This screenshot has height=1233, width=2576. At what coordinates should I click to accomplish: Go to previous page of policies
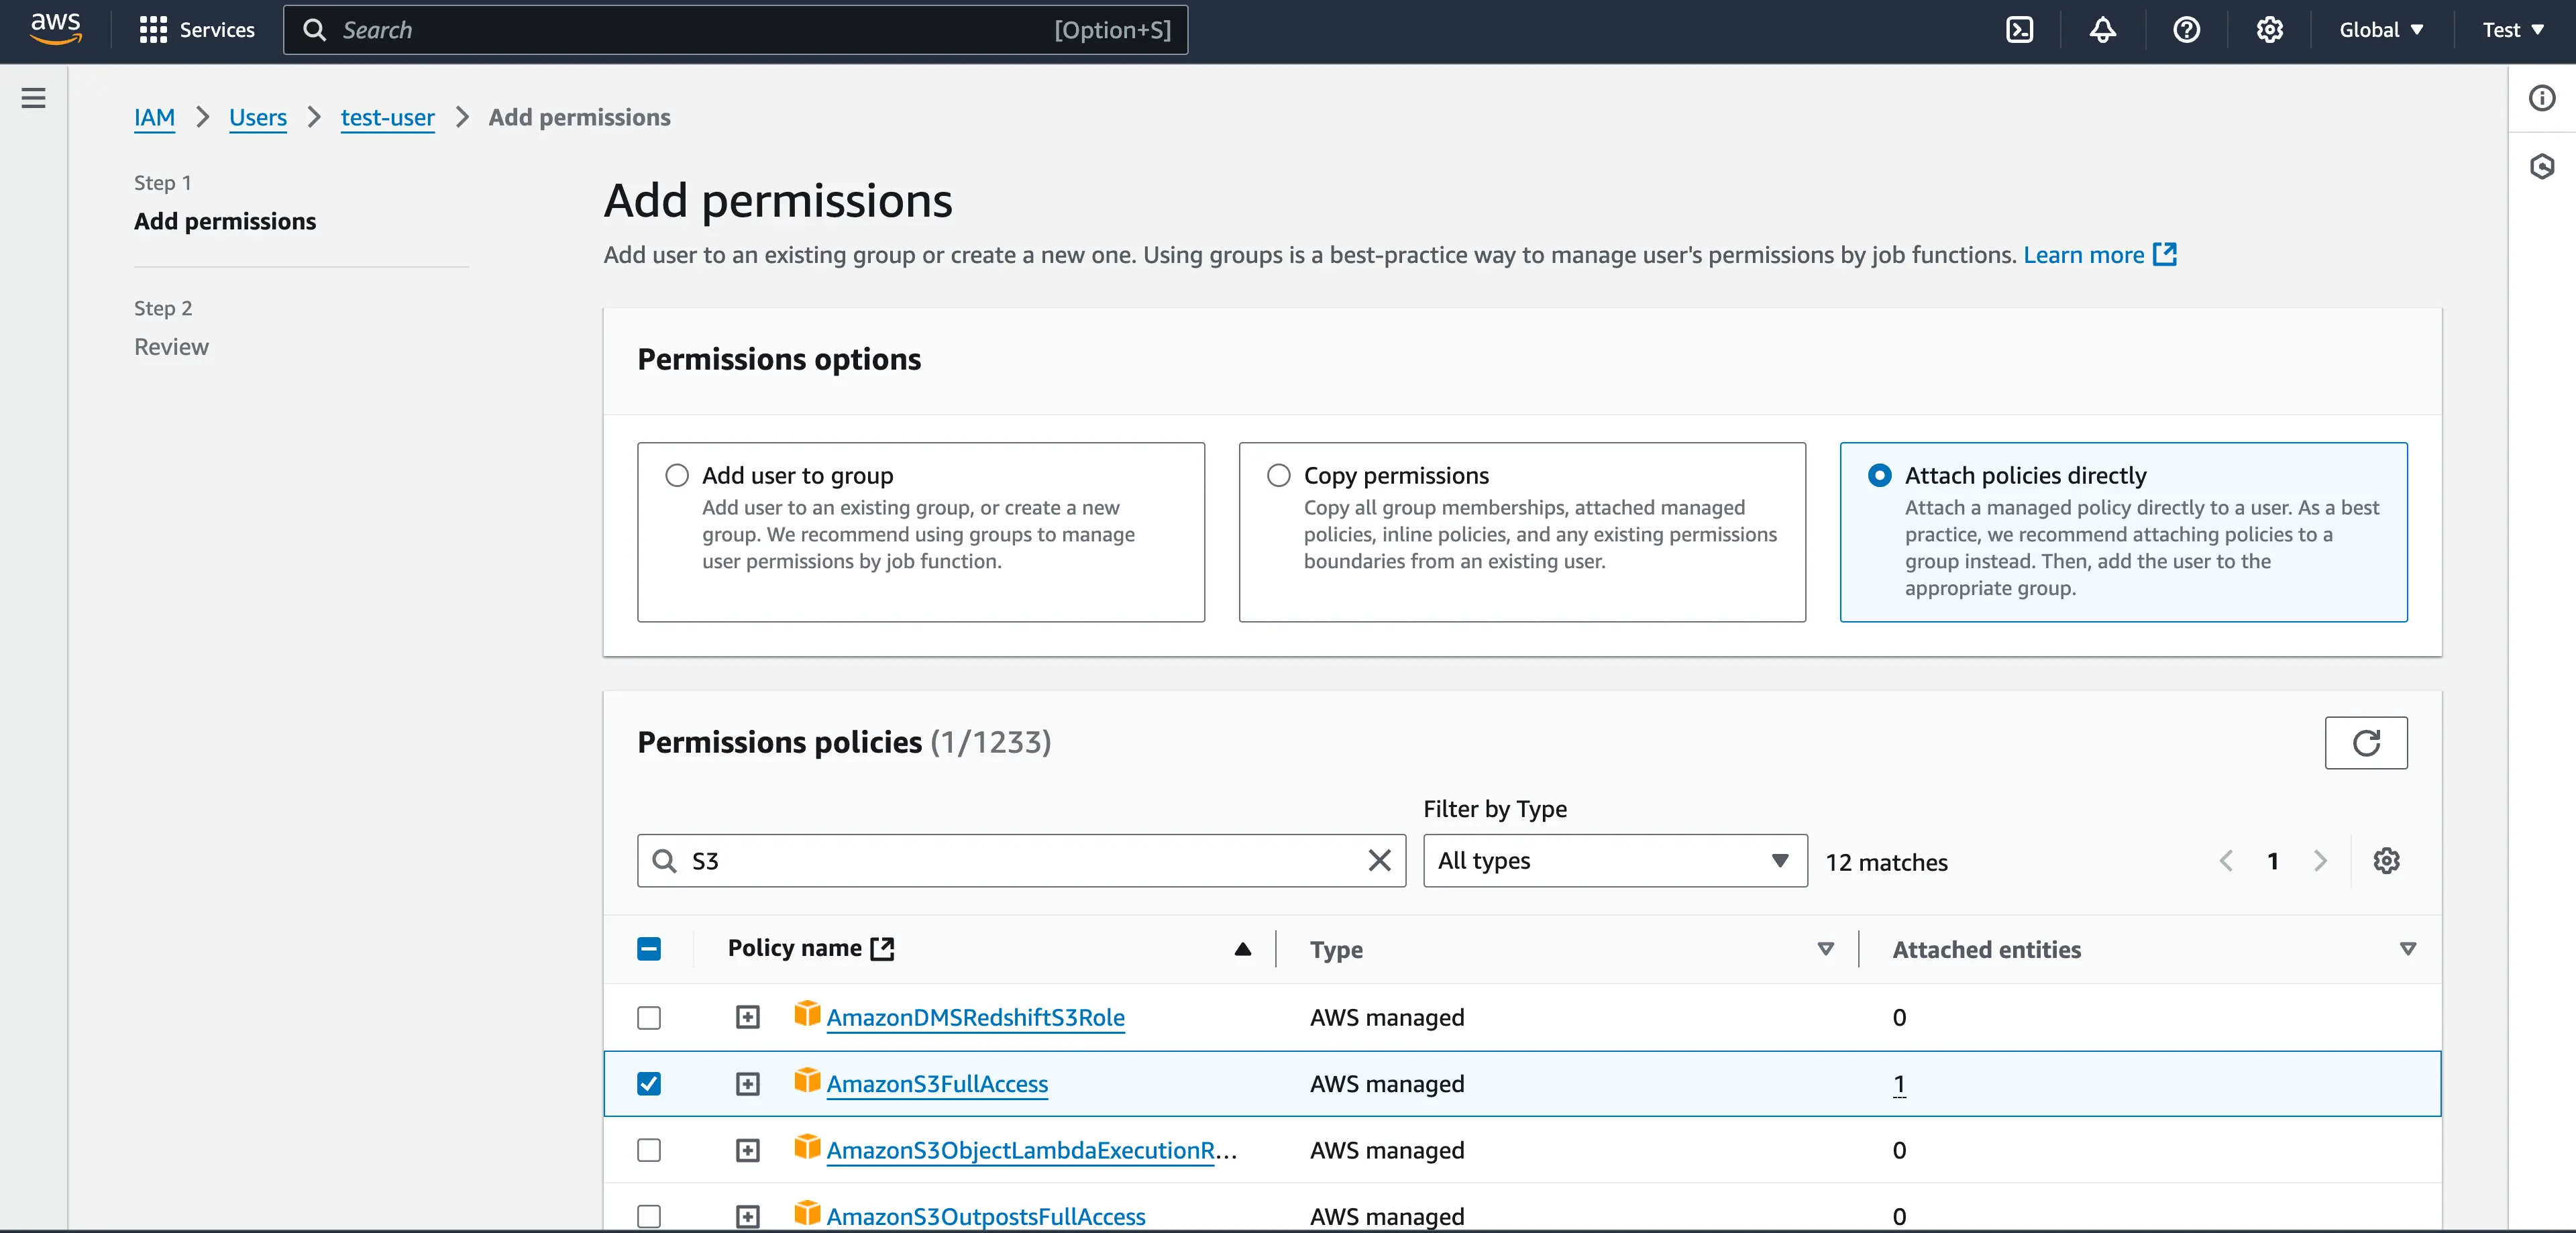pos(2225,860)
